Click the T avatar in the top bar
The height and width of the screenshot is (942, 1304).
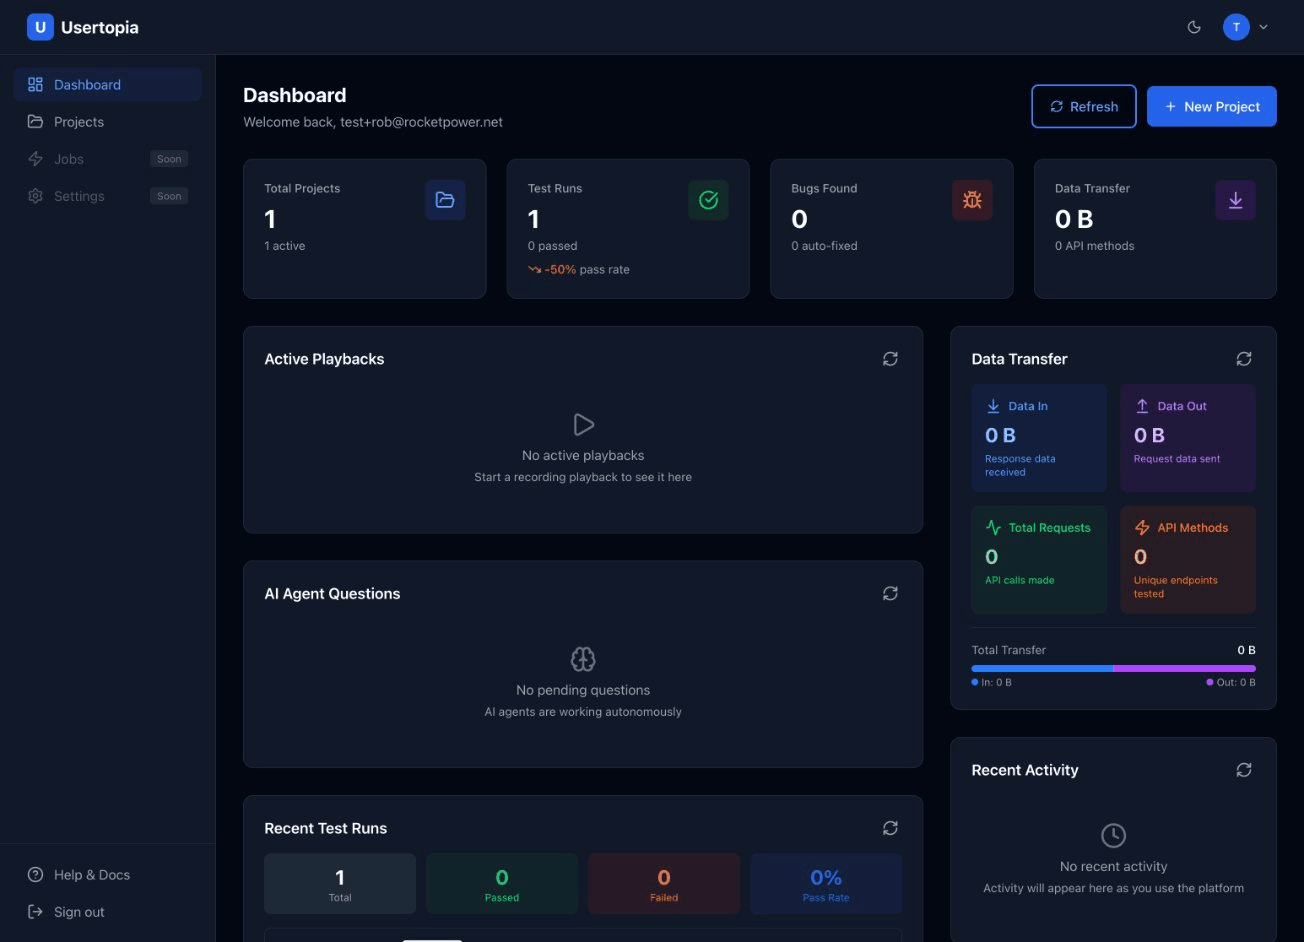[1236, 27]
